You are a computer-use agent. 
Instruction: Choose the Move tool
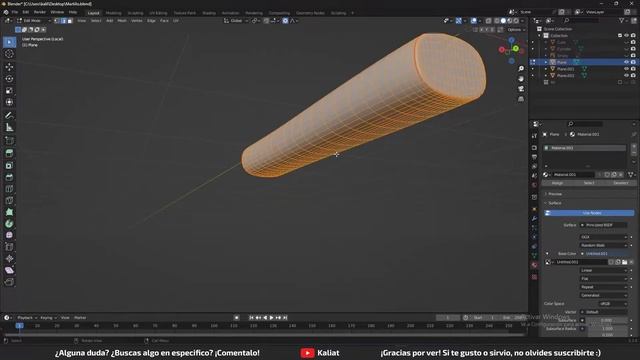pyautogui.click(x=9, y=67)
